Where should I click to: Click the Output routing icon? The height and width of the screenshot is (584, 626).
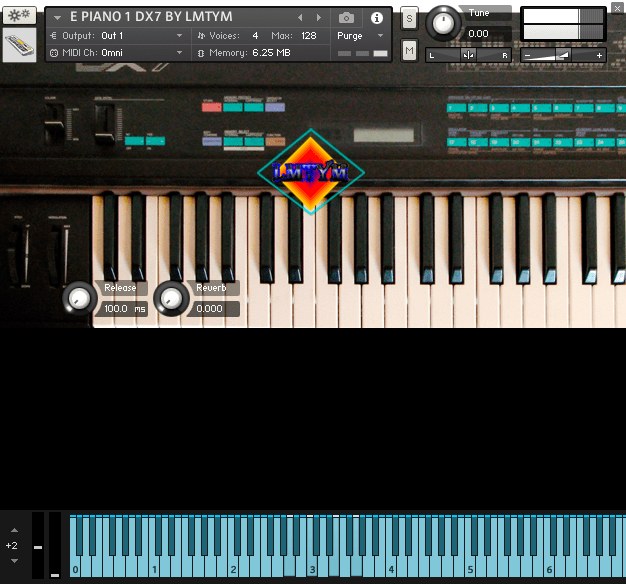[x=53, y=36]
